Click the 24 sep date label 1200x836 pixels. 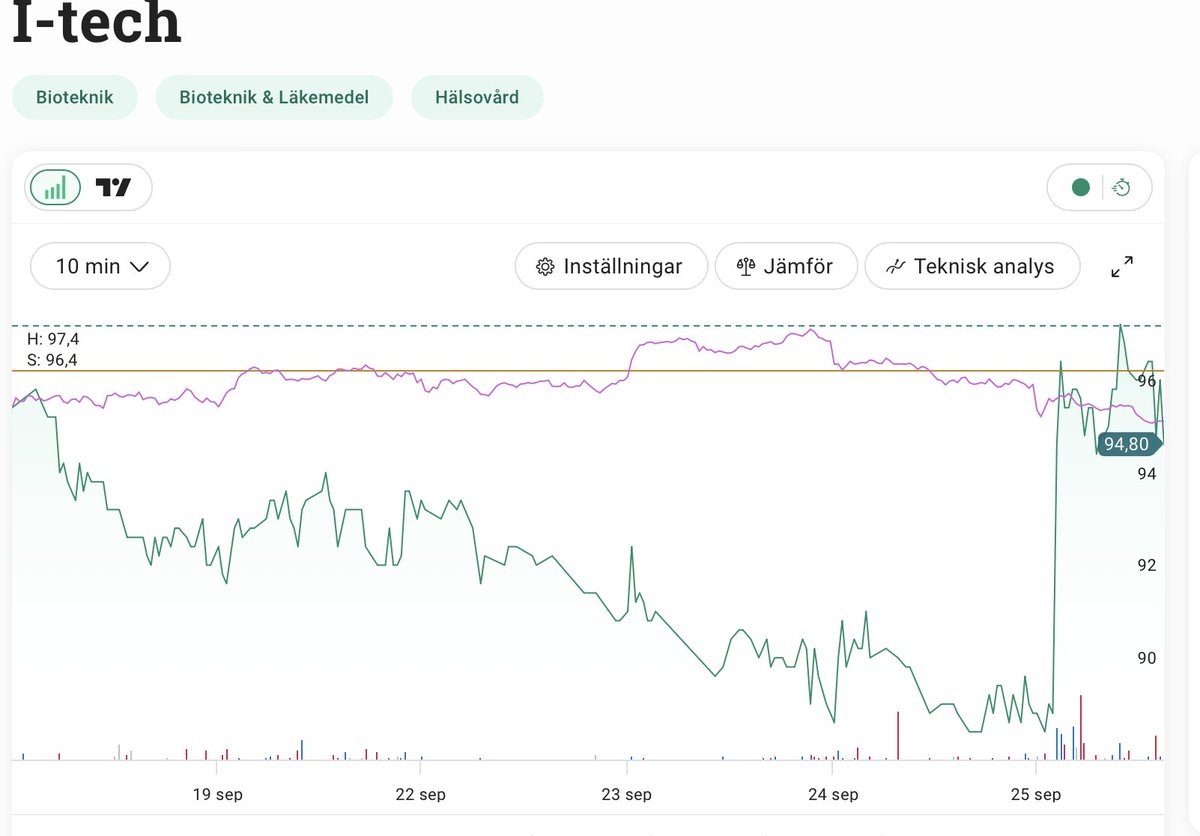click(833, 795)
